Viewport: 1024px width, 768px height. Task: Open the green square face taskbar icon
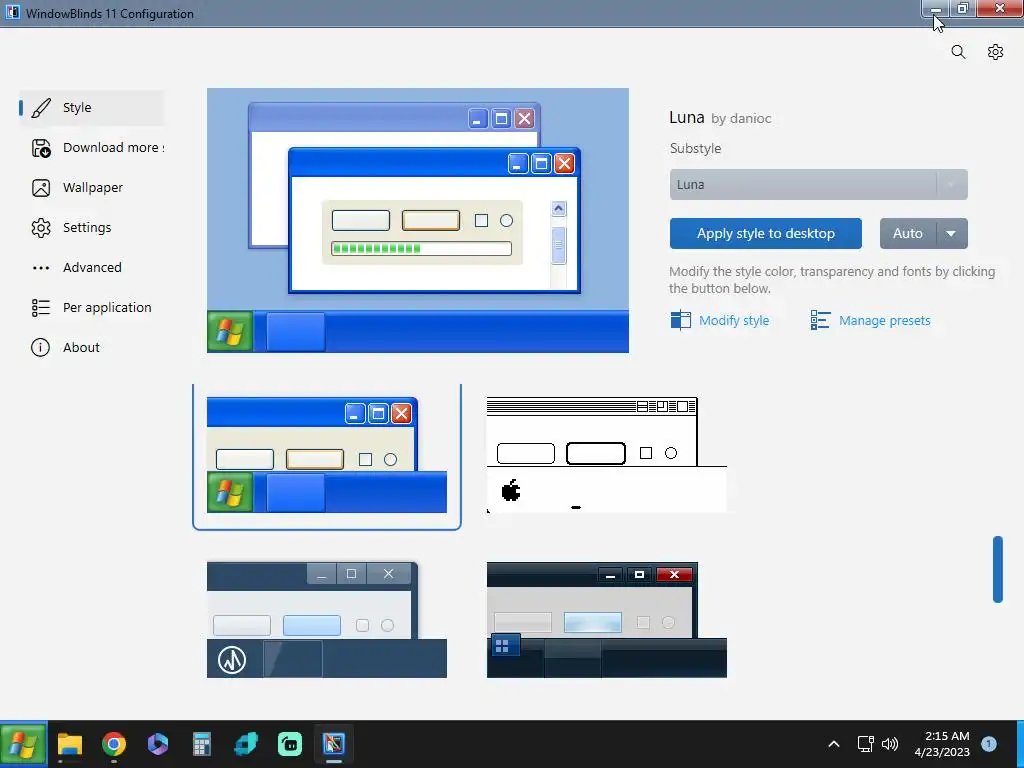[x=290, y=744]
